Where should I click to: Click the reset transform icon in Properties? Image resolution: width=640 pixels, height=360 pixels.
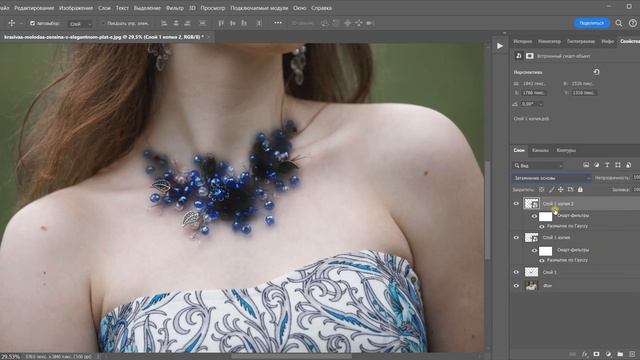tap(596, 72)
